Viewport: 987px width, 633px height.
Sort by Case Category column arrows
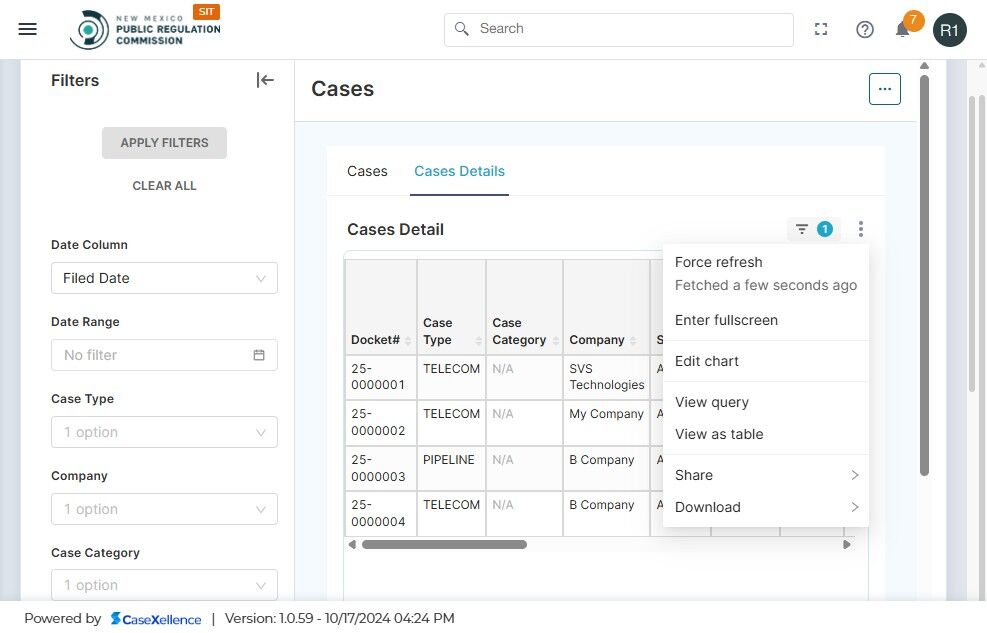tap(555, 340)
